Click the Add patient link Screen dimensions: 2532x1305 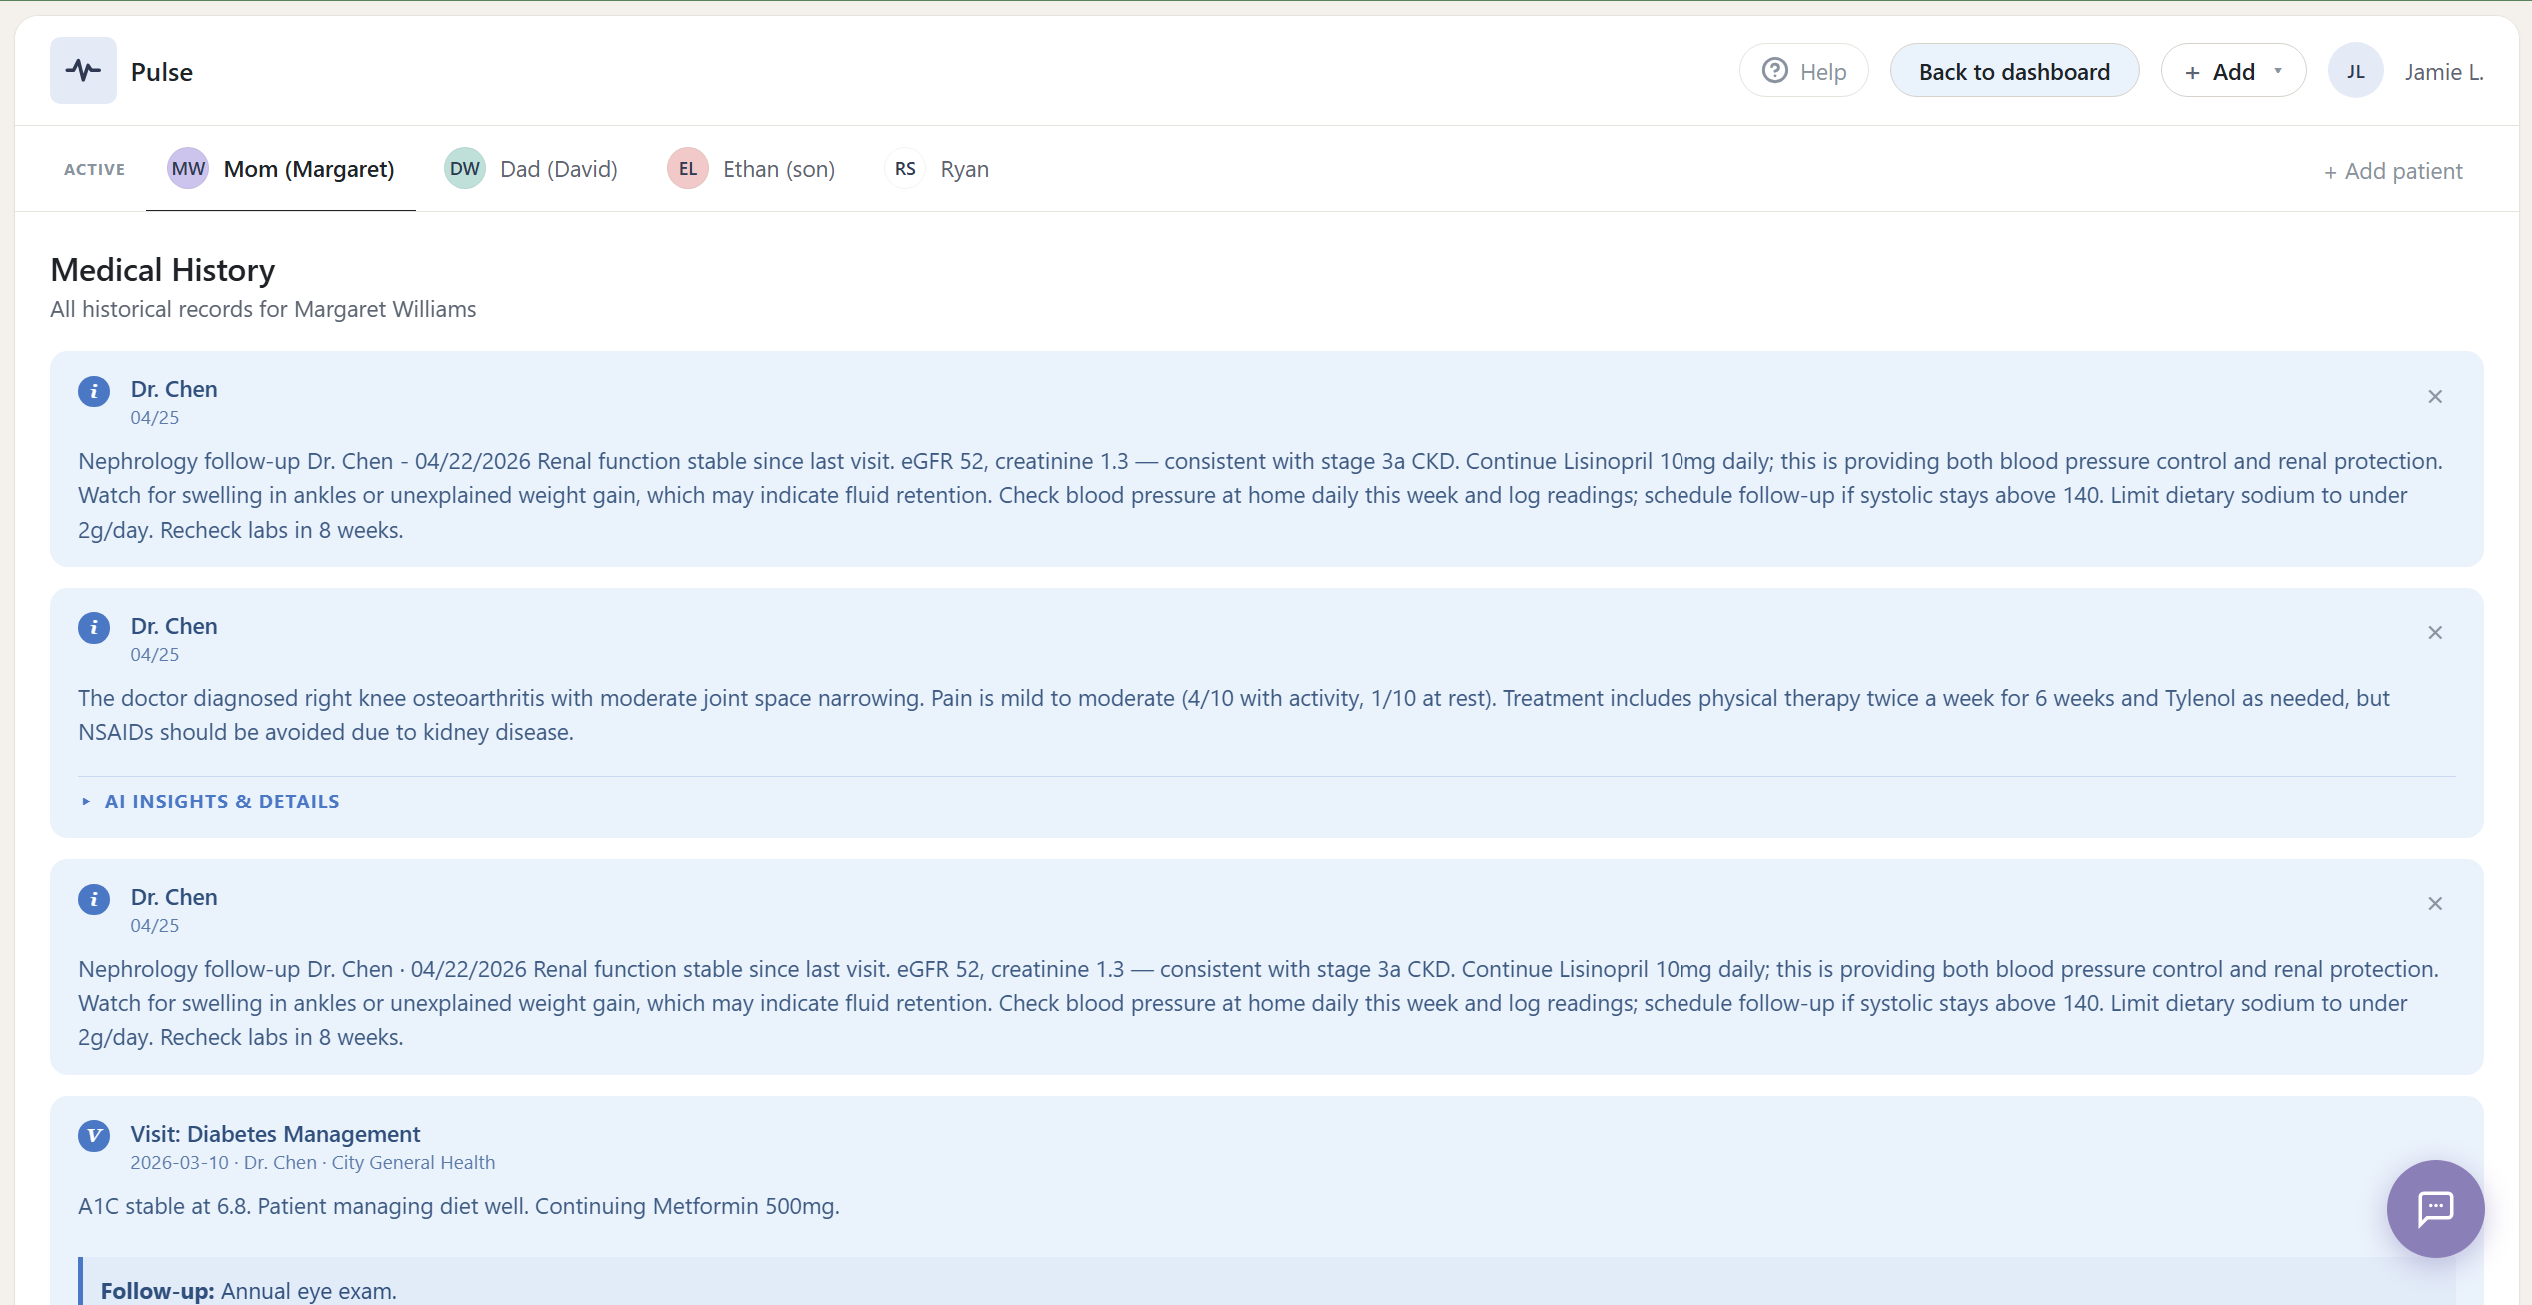point(2392,171)
